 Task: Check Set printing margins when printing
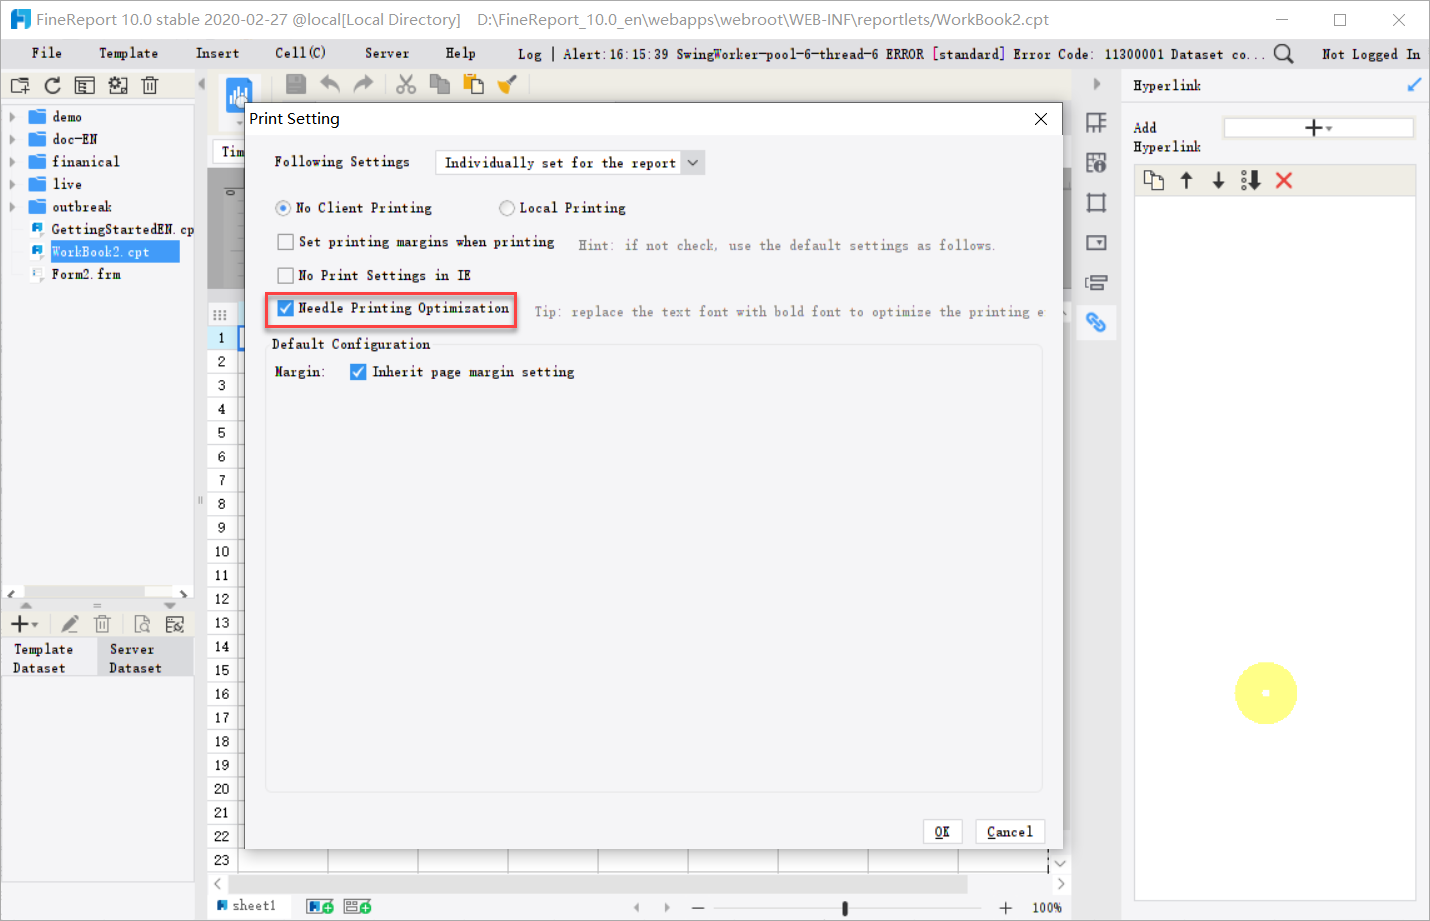pos(286,241)
